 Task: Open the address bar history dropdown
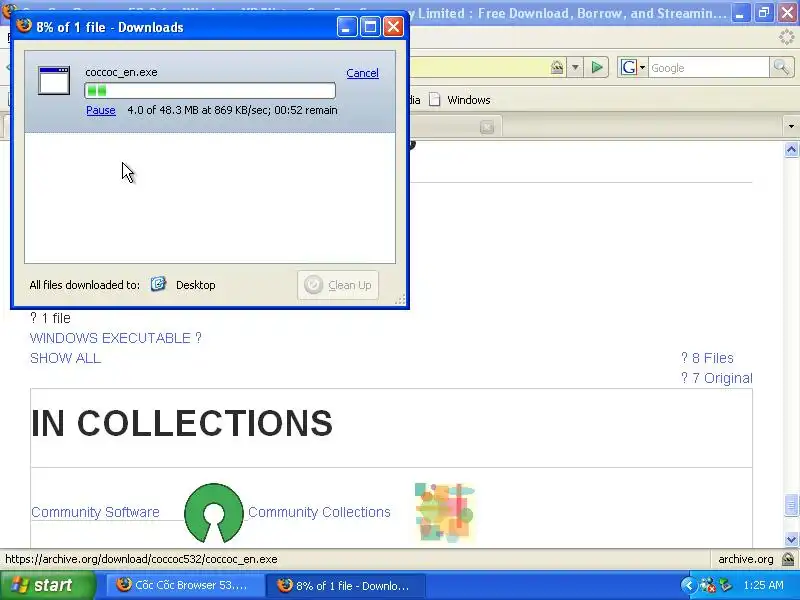click(x=575, y=67)
